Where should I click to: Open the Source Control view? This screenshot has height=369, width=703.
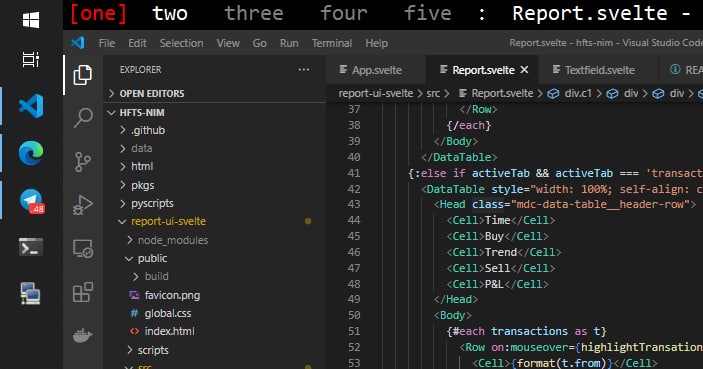83,161
